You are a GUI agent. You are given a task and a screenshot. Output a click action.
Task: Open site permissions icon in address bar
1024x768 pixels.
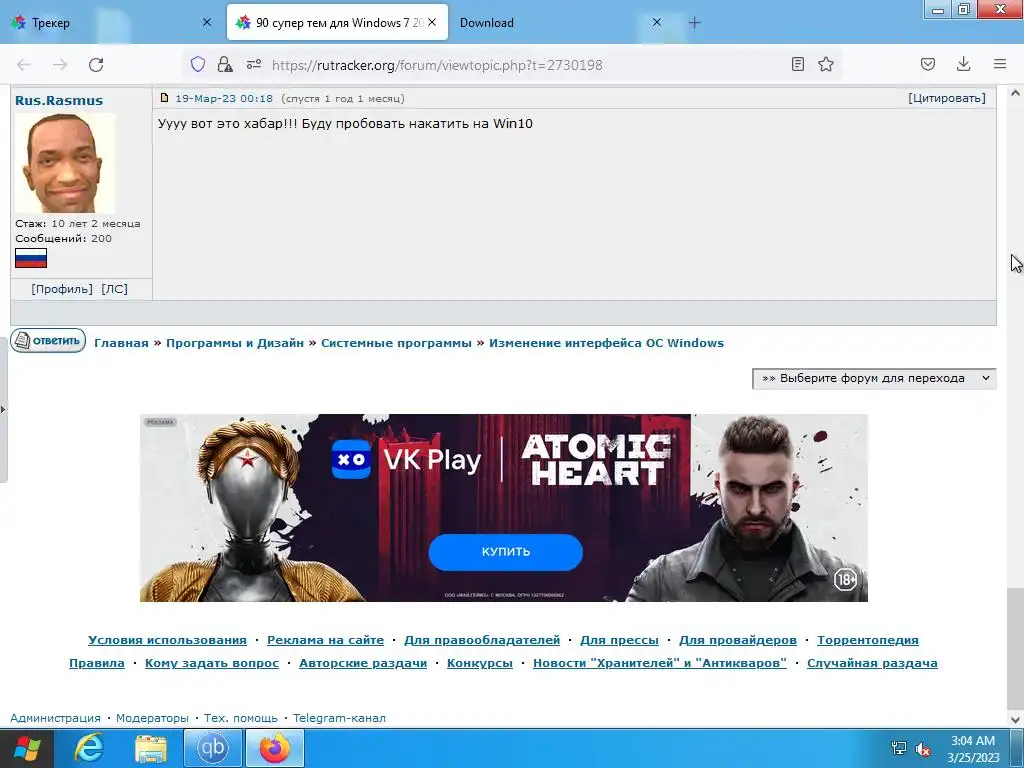pyautogui.click(x=253, y=64)
